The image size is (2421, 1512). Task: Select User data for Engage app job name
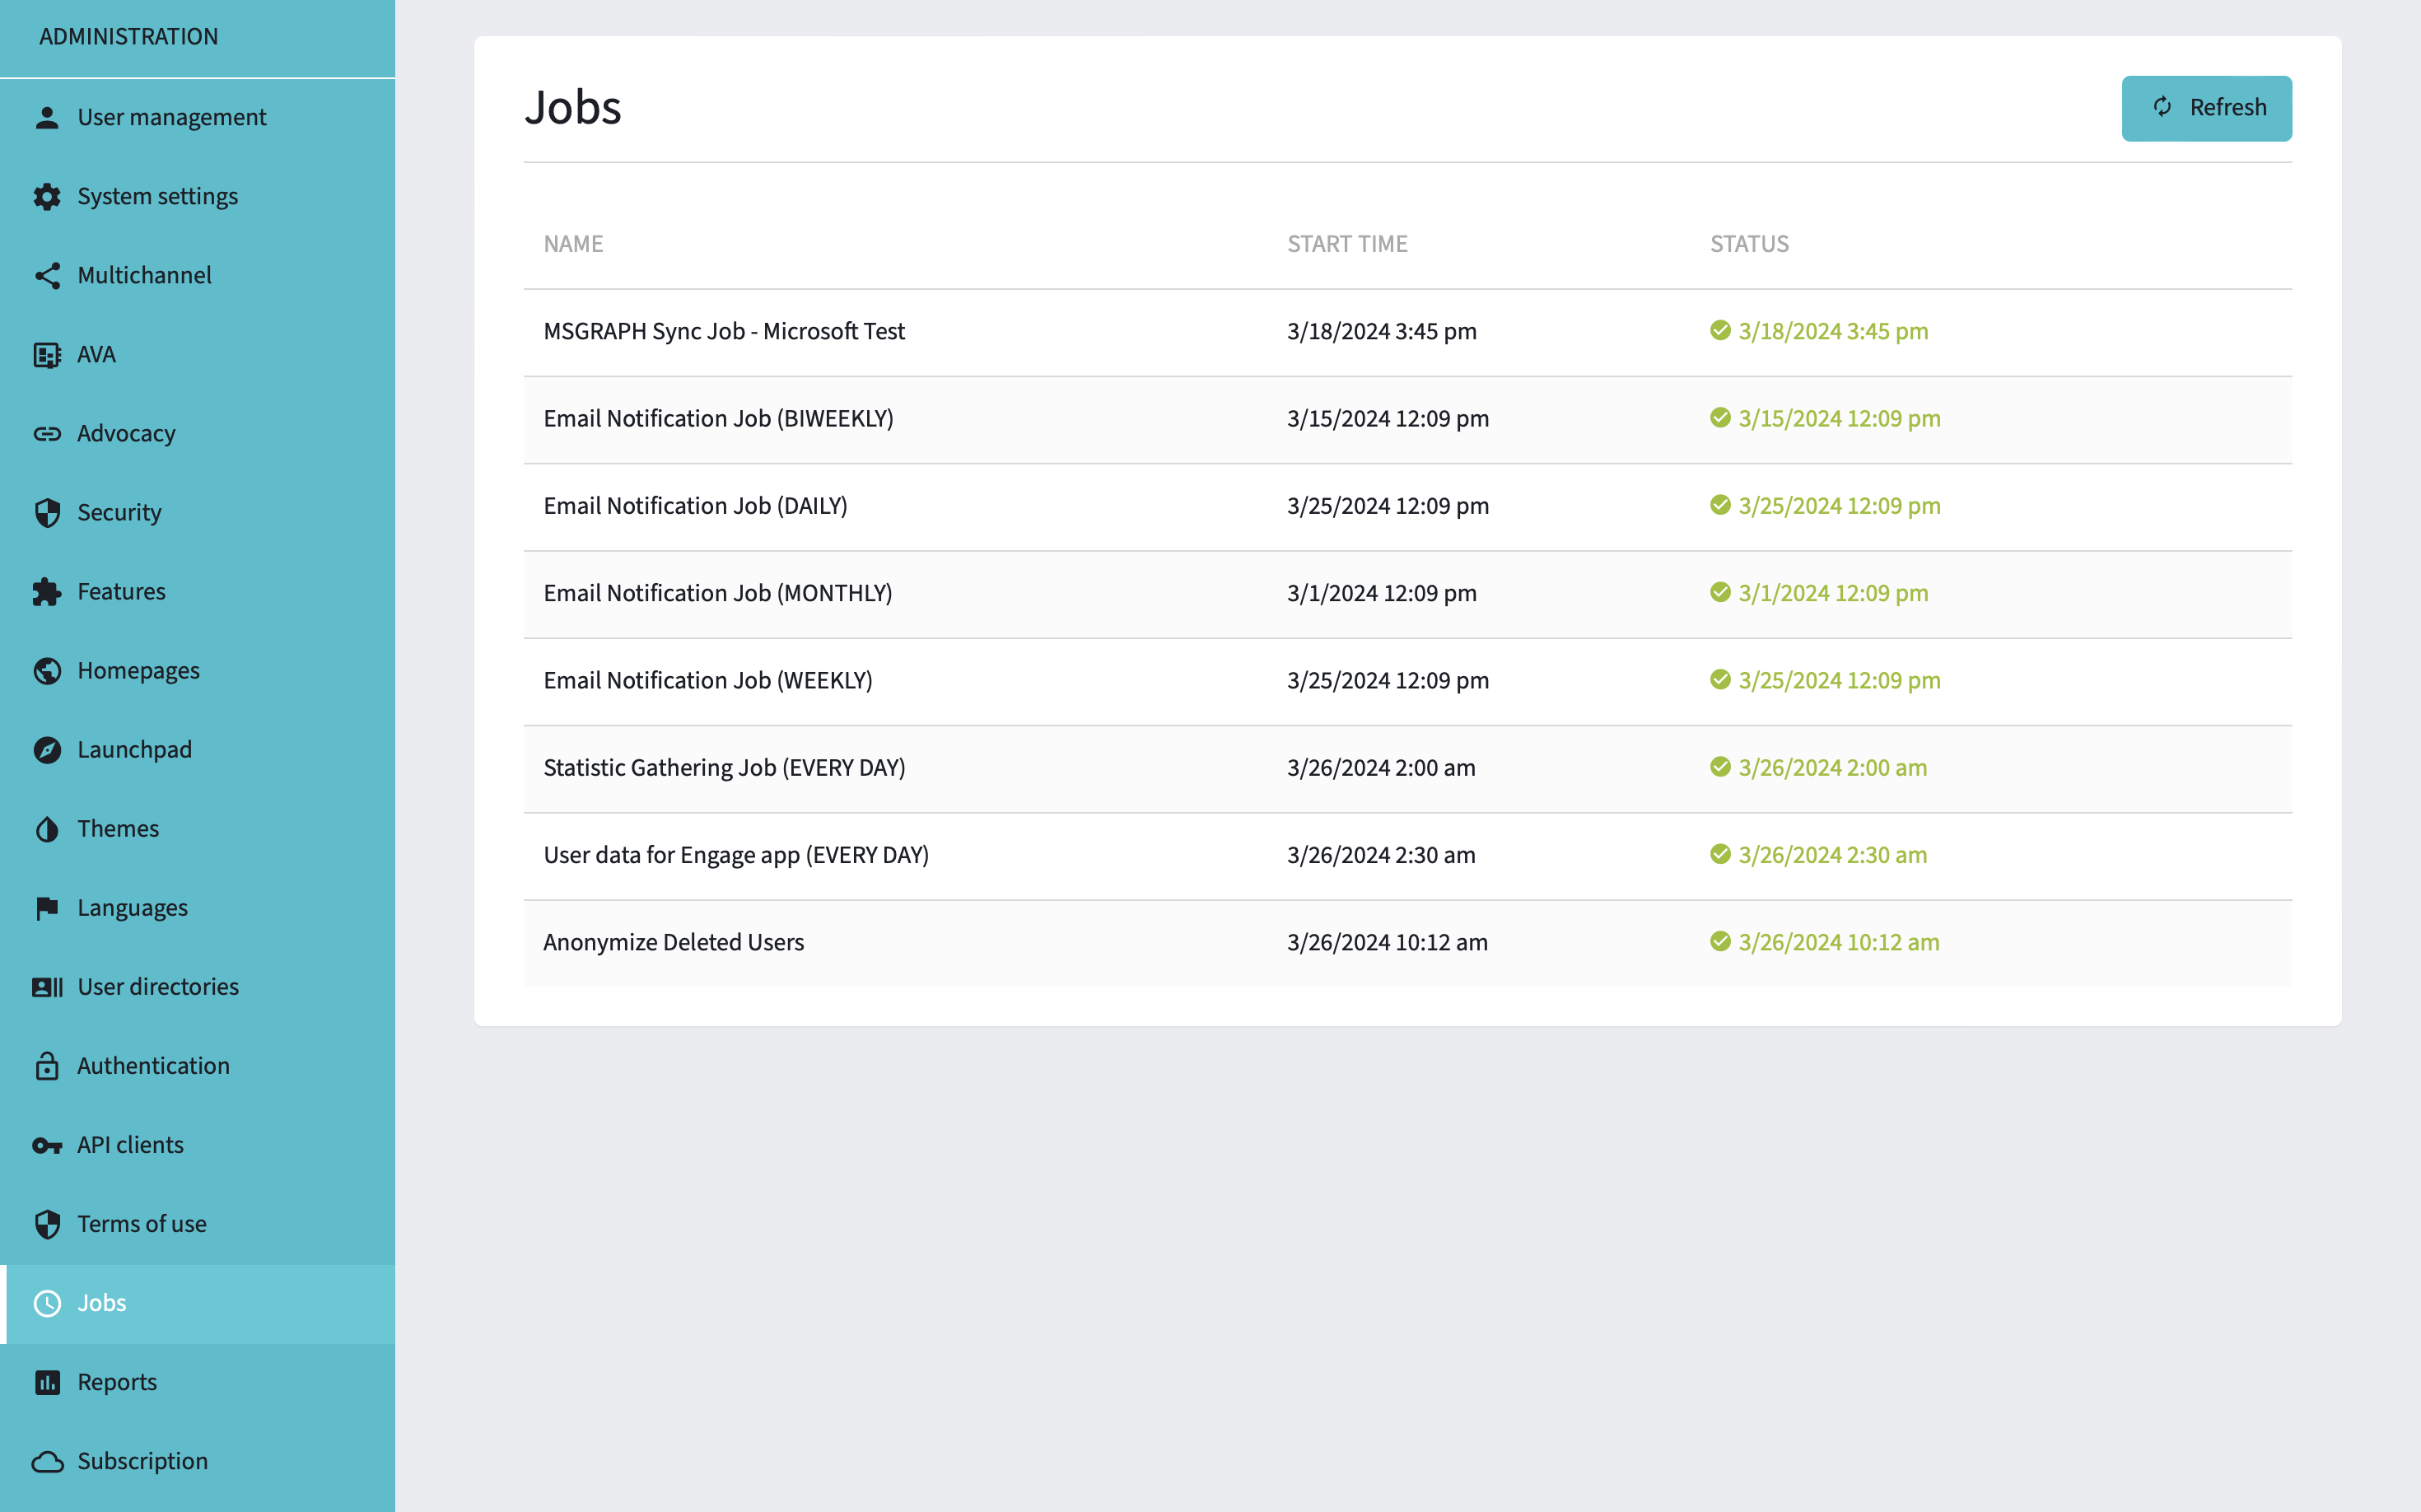click(736, 855)
